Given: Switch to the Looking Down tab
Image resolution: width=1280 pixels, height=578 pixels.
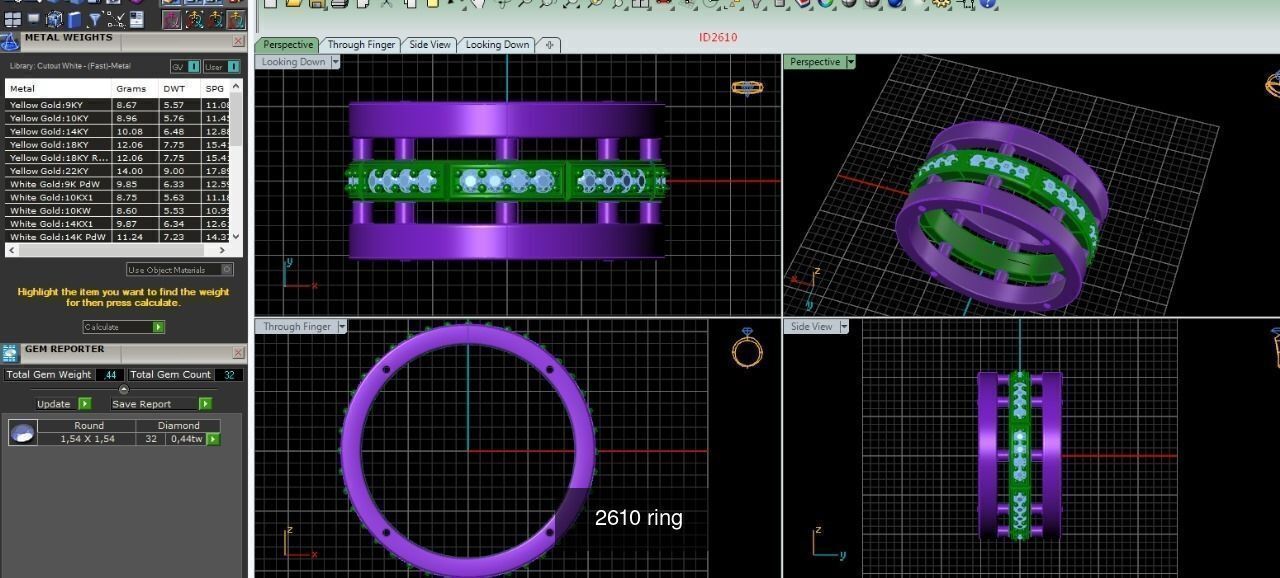Looking at the screenshot, I should pos(497,44).
